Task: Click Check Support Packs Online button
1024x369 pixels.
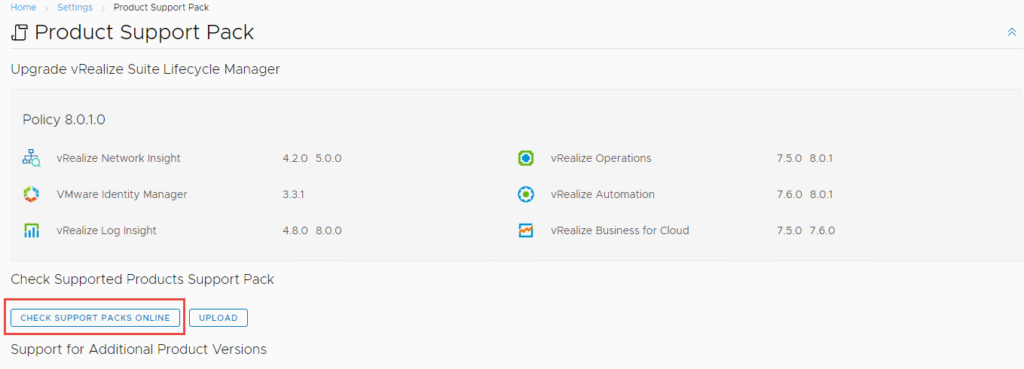Action: pyautogui.click(x=95, y=318)
